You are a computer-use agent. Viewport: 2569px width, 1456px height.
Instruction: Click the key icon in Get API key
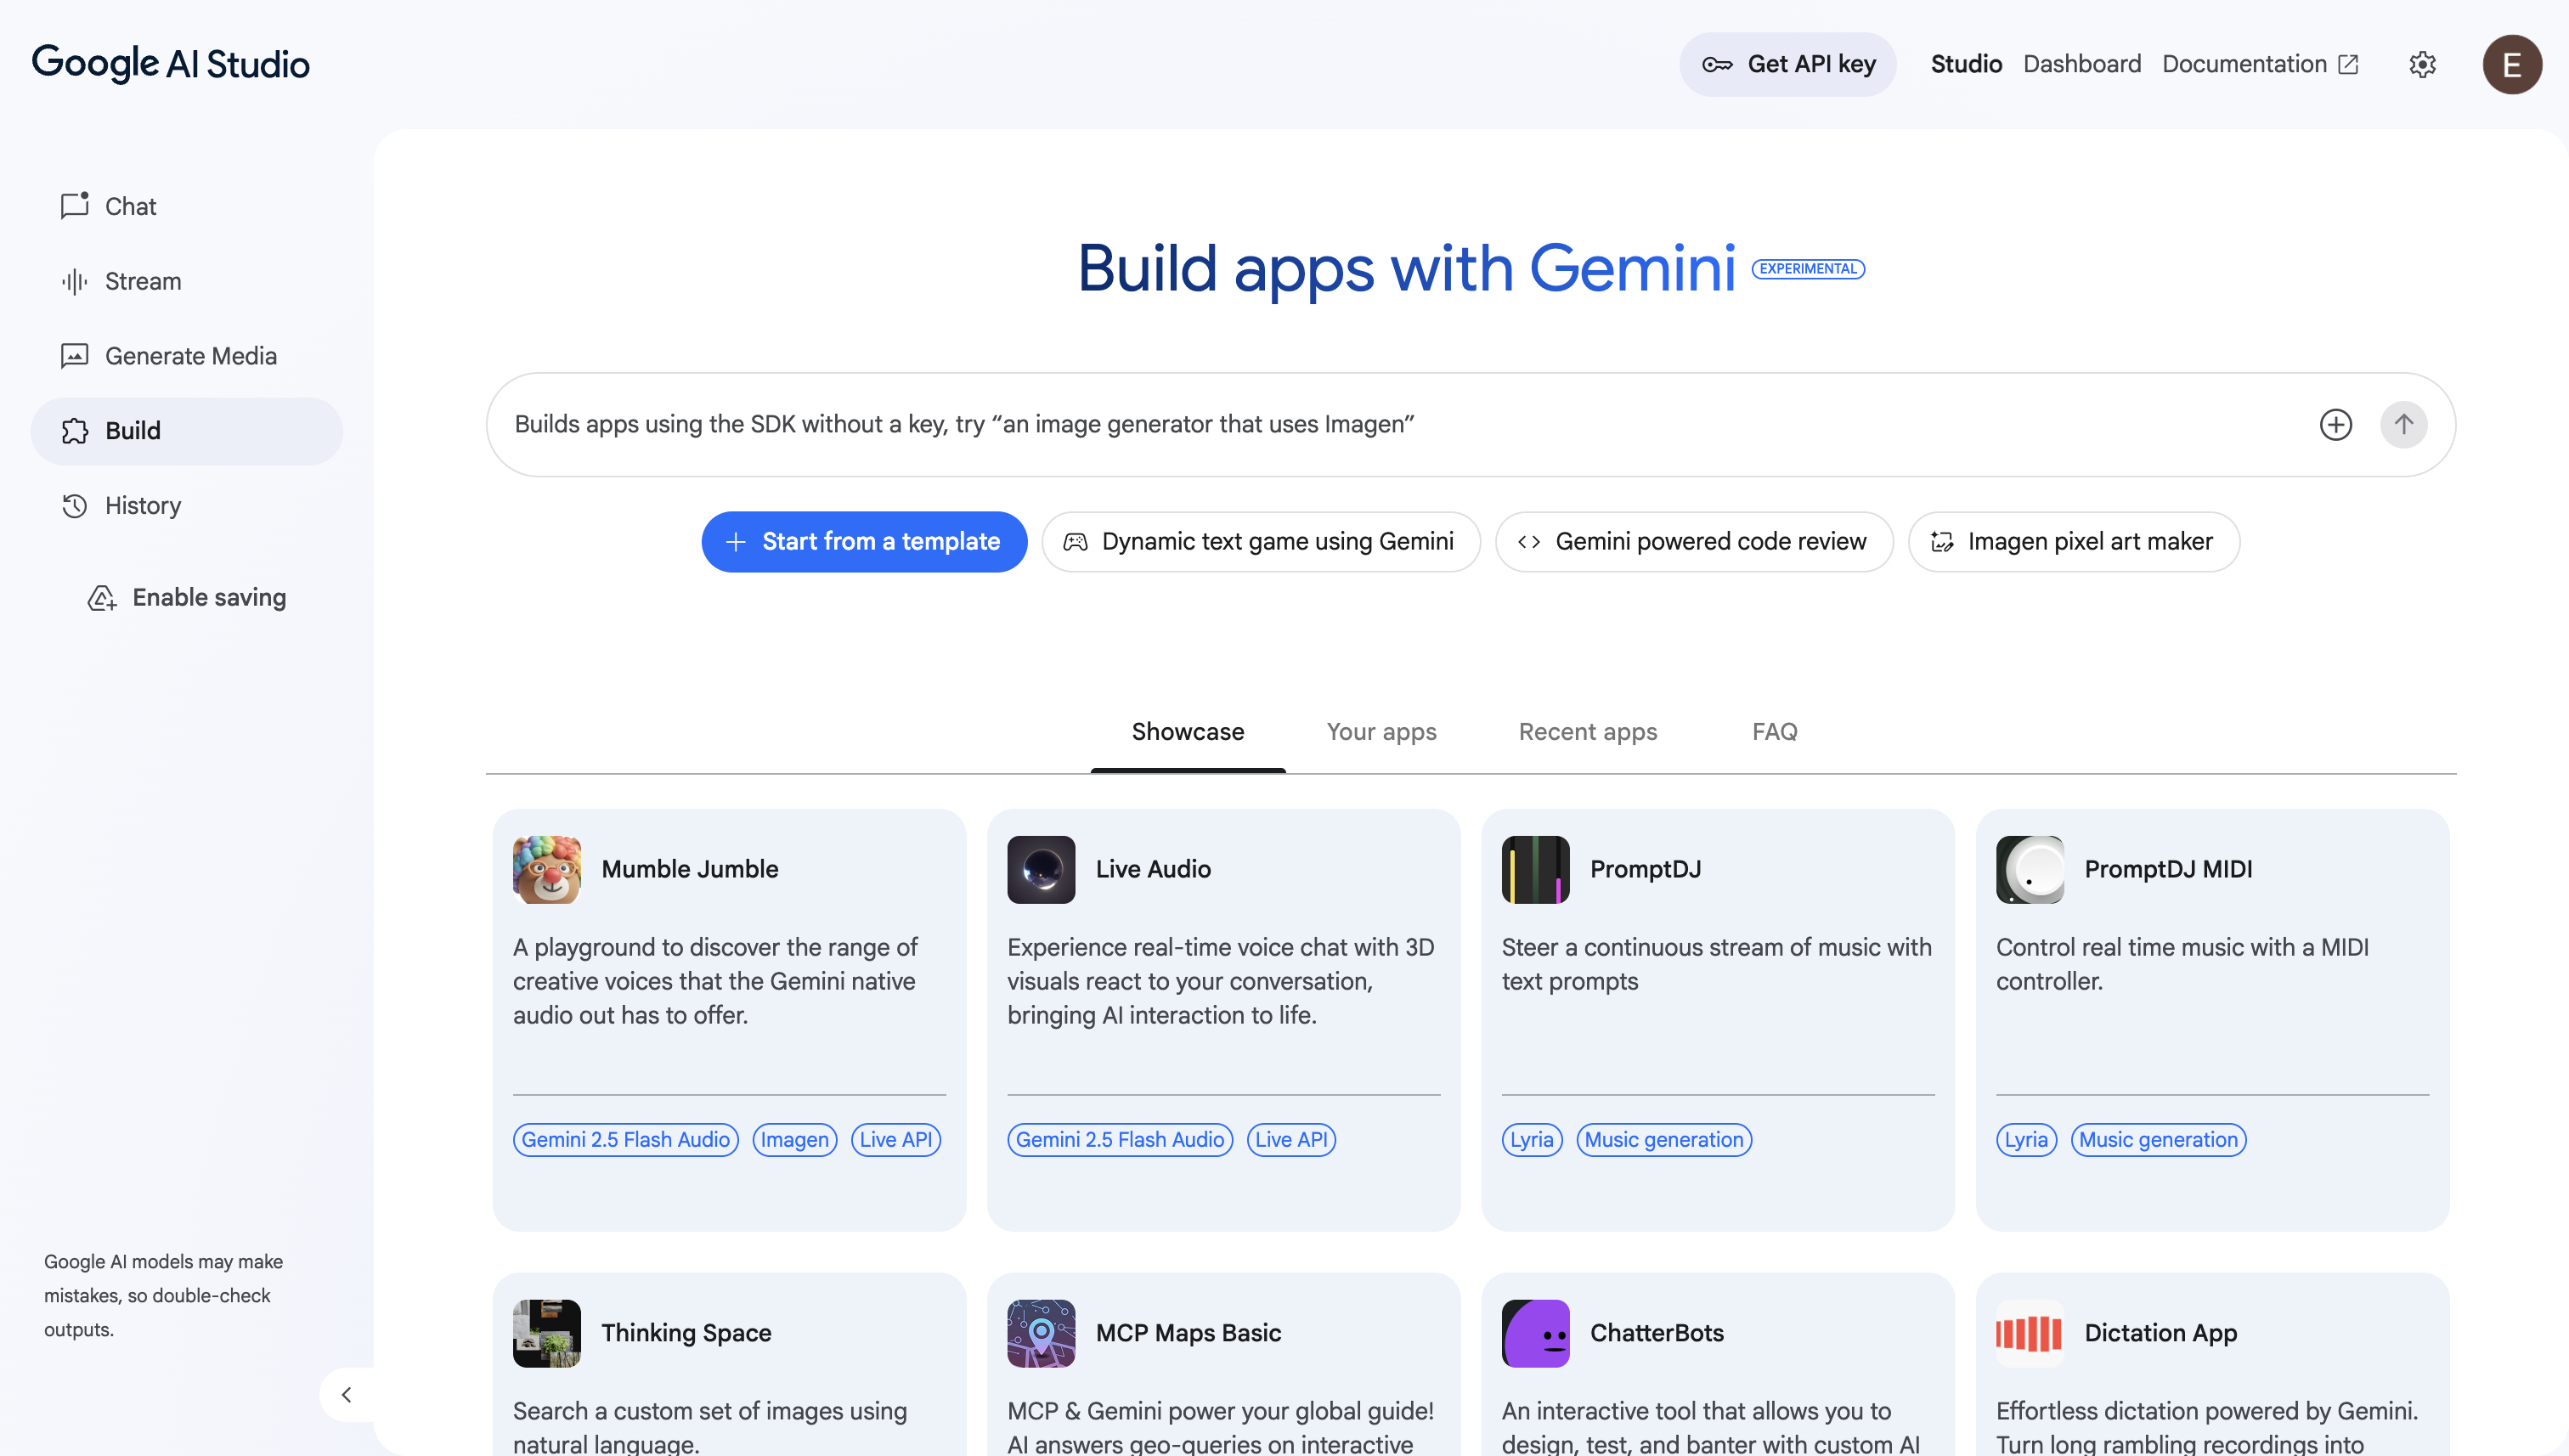[1717, 65]
